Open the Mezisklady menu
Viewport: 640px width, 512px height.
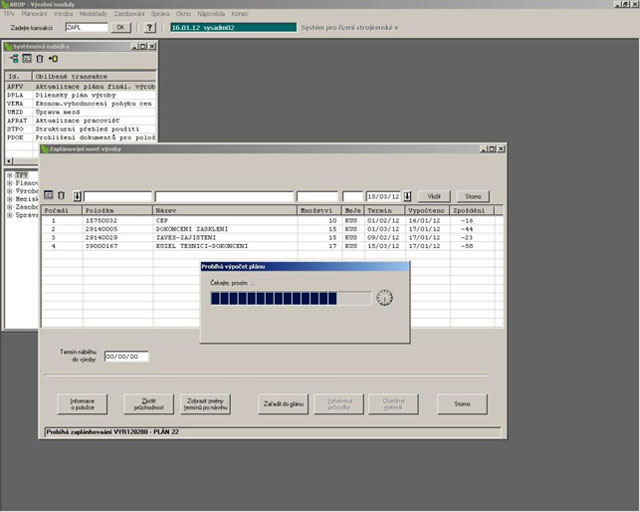[x=93, y=14]
